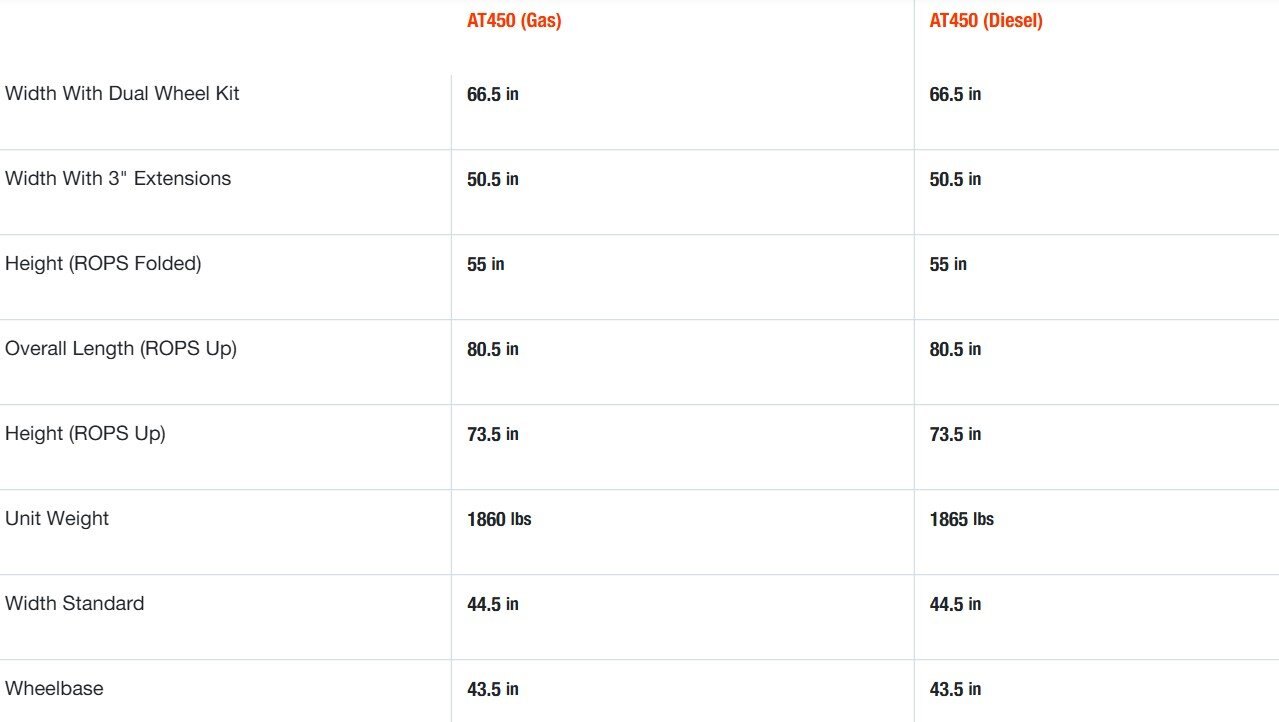1279x722 pixels.
Task: Click the Gas model's 55 in value
Action: coord(486,264)
